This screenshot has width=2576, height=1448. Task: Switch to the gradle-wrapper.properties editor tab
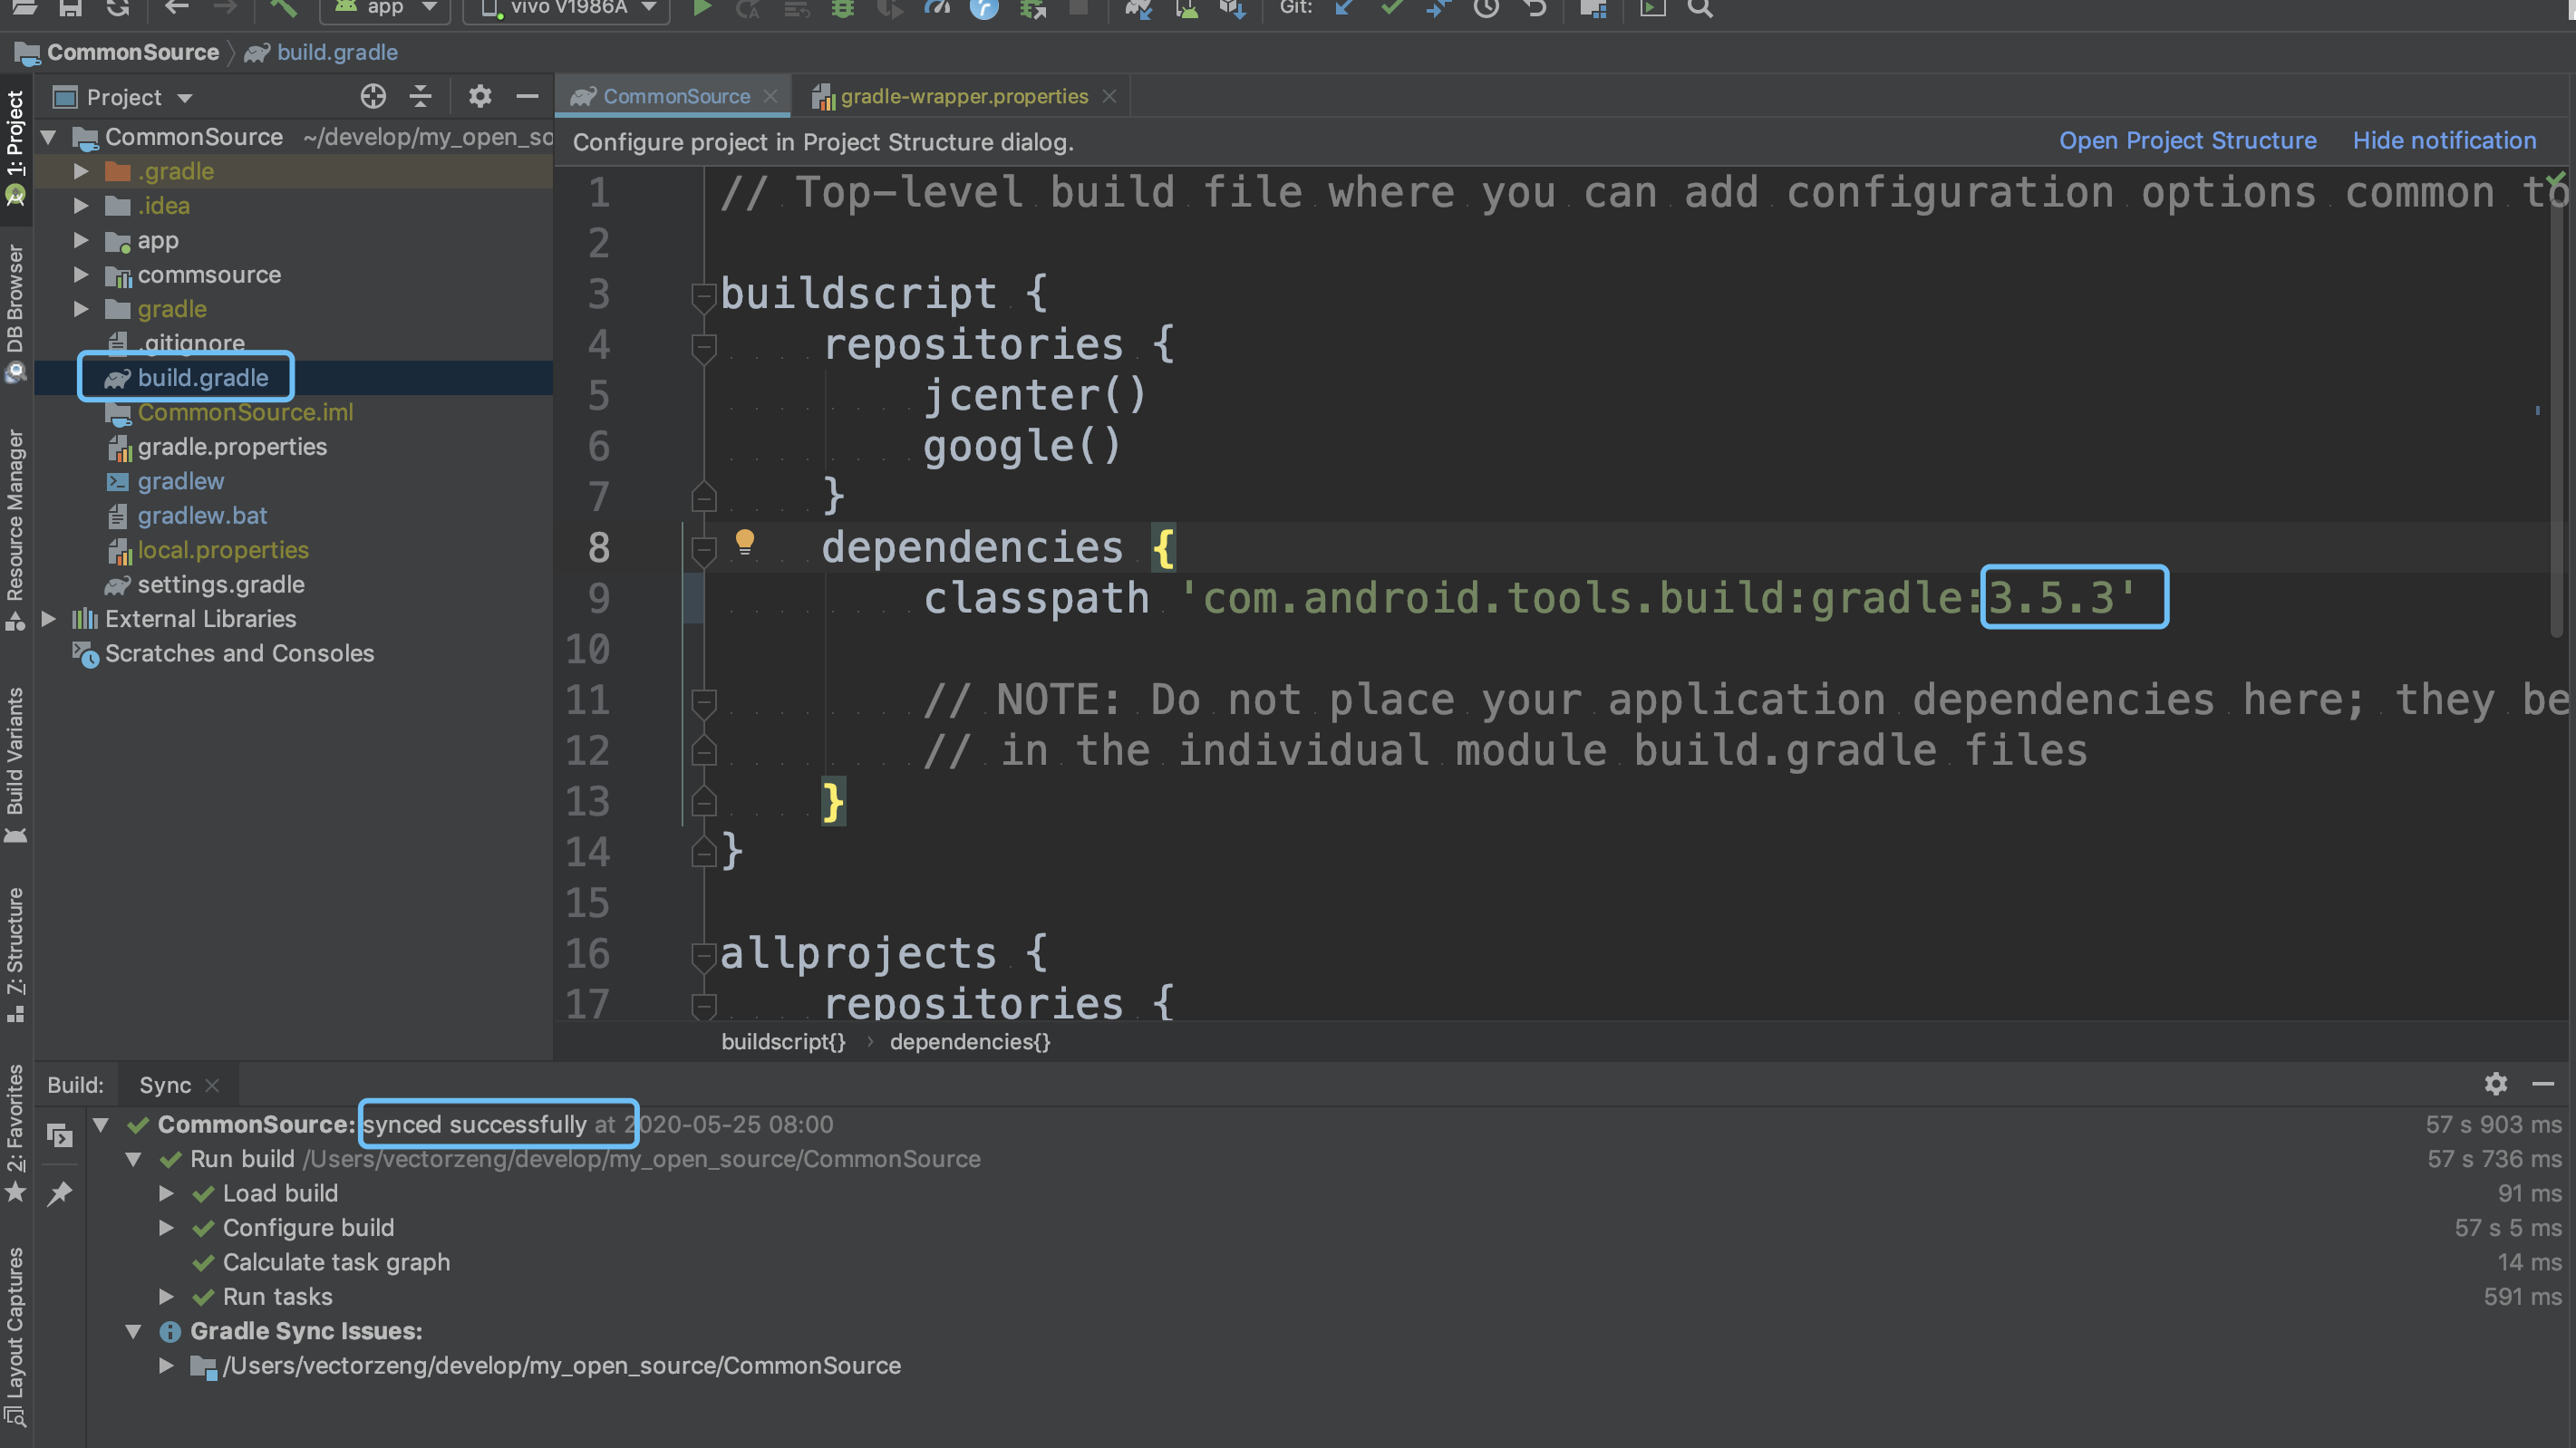[960, 96]
